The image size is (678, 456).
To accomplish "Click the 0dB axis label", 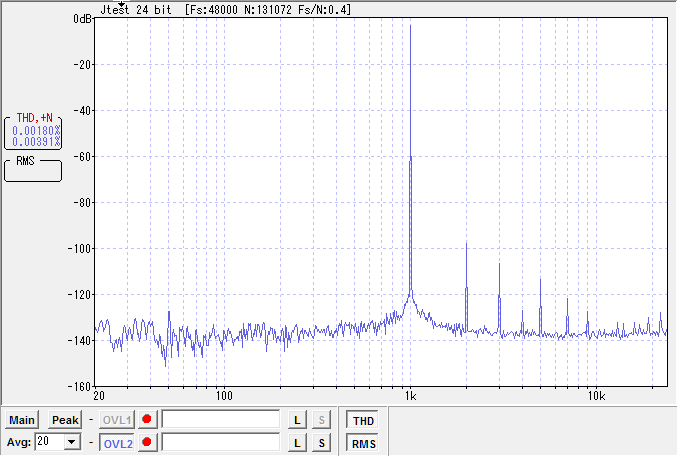I will click(x=82, y=19).
